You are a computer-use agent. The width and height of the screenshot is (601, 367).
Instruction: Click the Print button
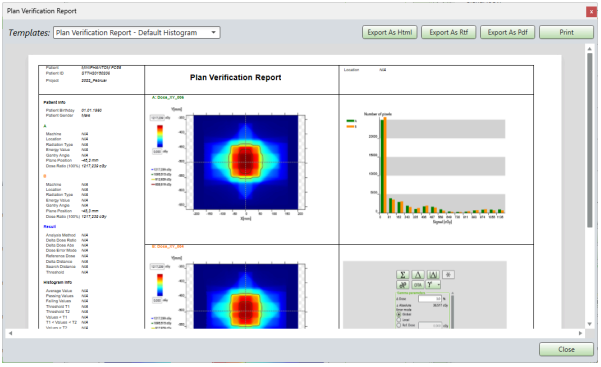(x=567, y=32)
